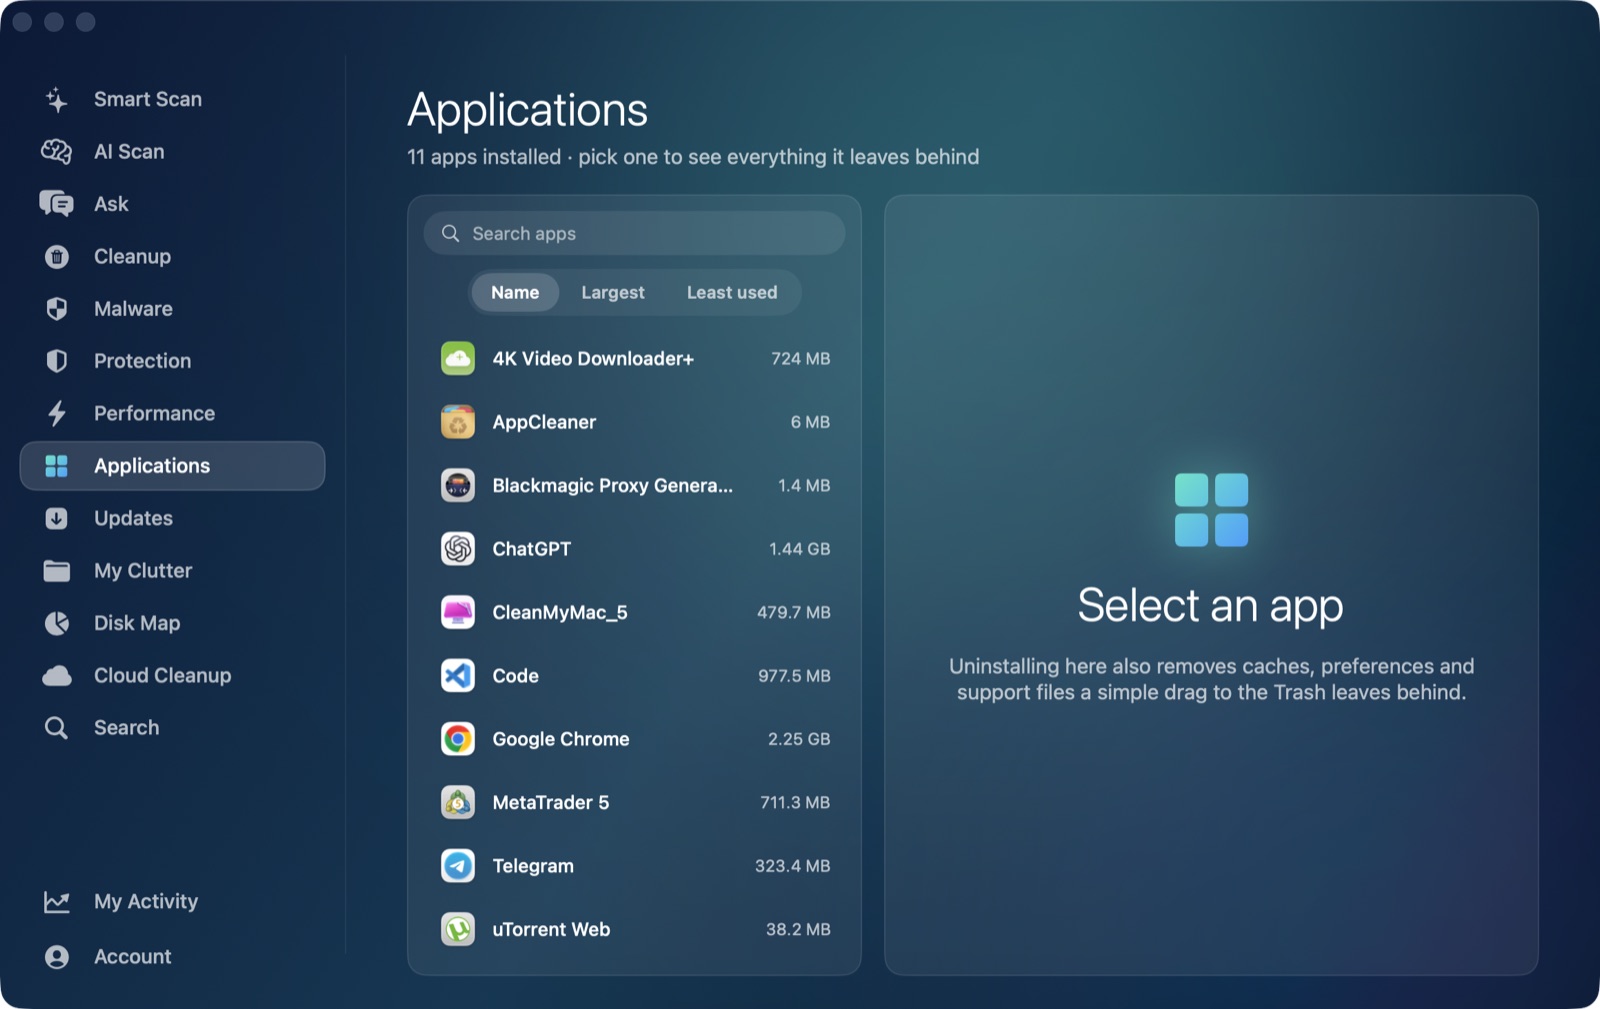Viewport: 1600px width, 1009px height.
Task: Click the AI Scan brain icon
Action: (x=57, y=152)
